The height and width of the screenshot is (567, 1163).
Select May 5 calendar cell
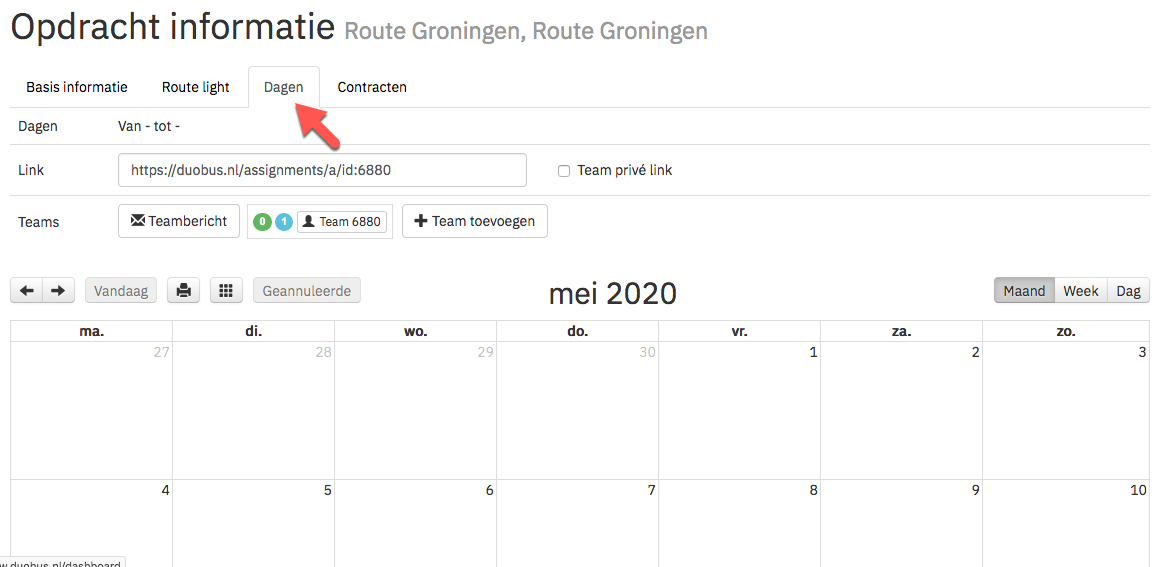(254, 523)
